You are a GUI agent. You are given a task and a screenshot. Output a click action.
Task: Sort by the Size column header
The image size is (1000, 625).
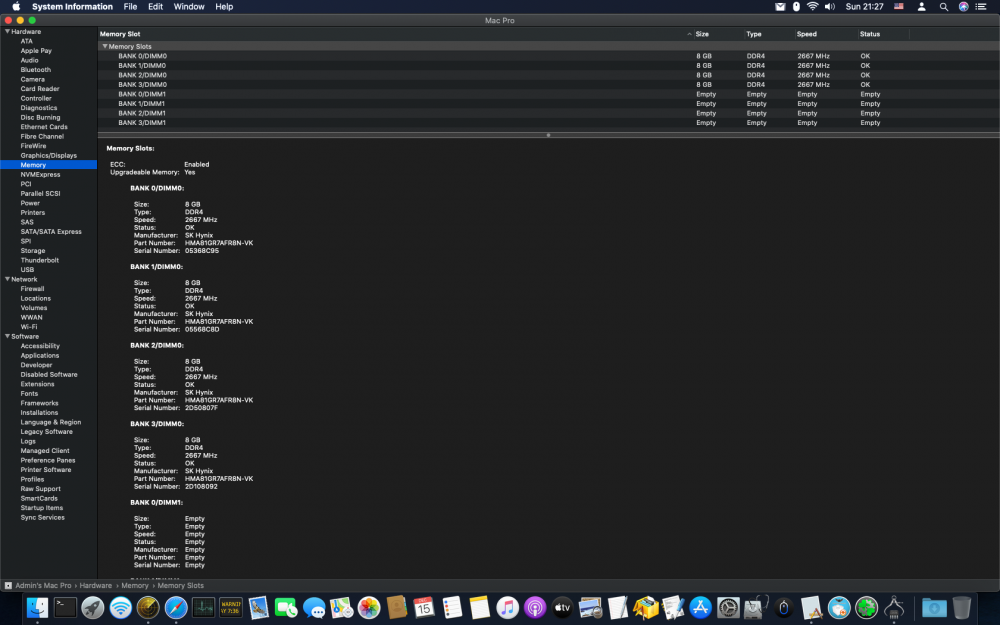click(x=719, y=34)
